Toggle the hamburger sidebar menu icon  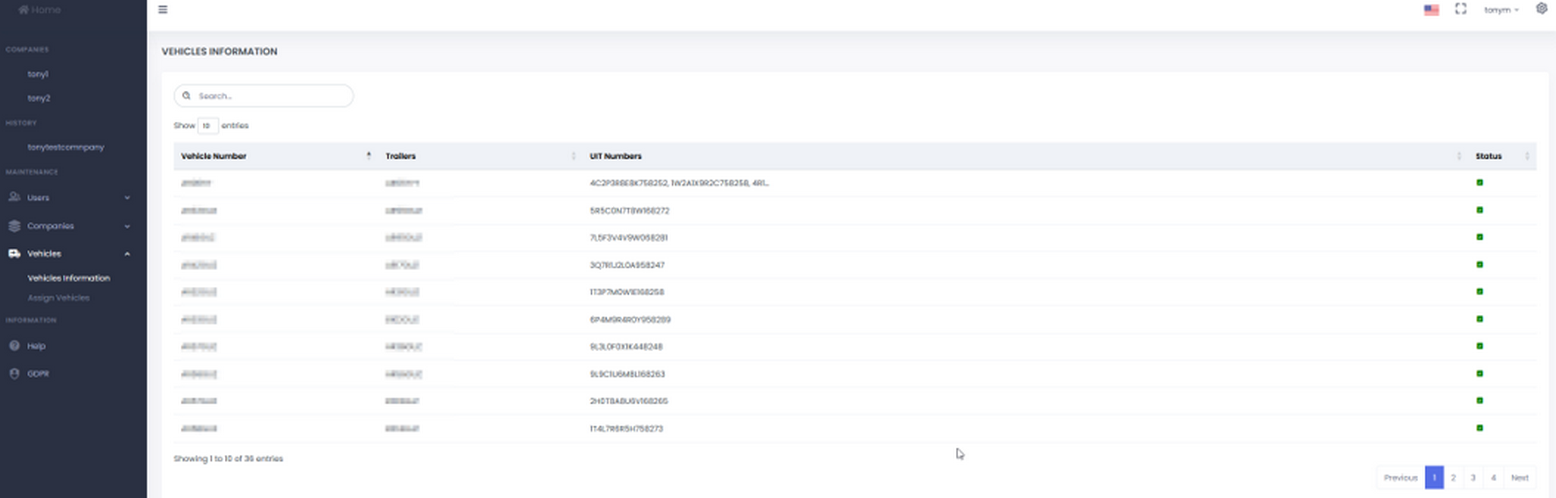(163, 10)
